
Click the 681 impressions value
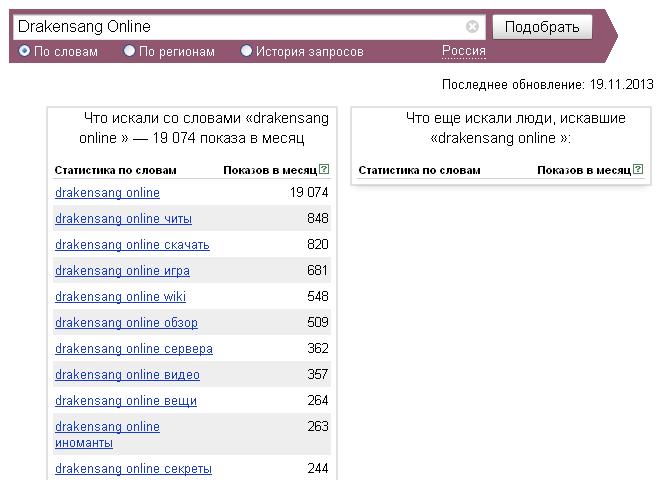pyautogui.click(x=318, y=270)
